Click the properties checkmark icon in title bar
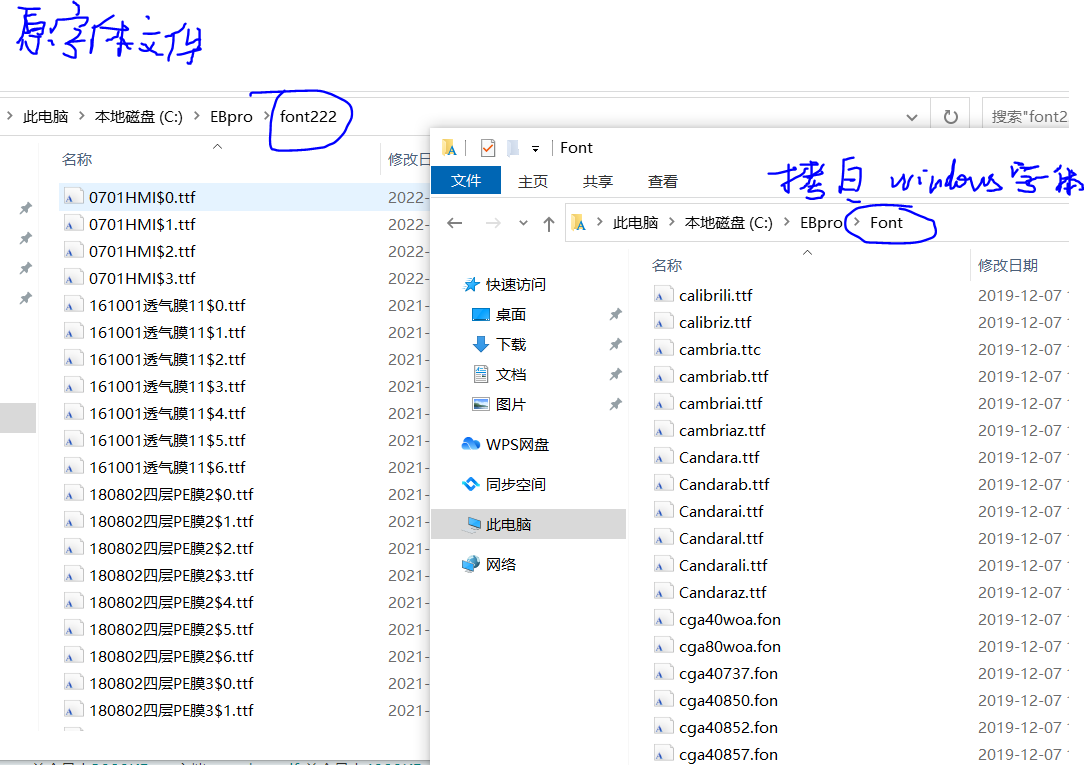The width and height of the screenshot is (1084, 765). (488, 148)
